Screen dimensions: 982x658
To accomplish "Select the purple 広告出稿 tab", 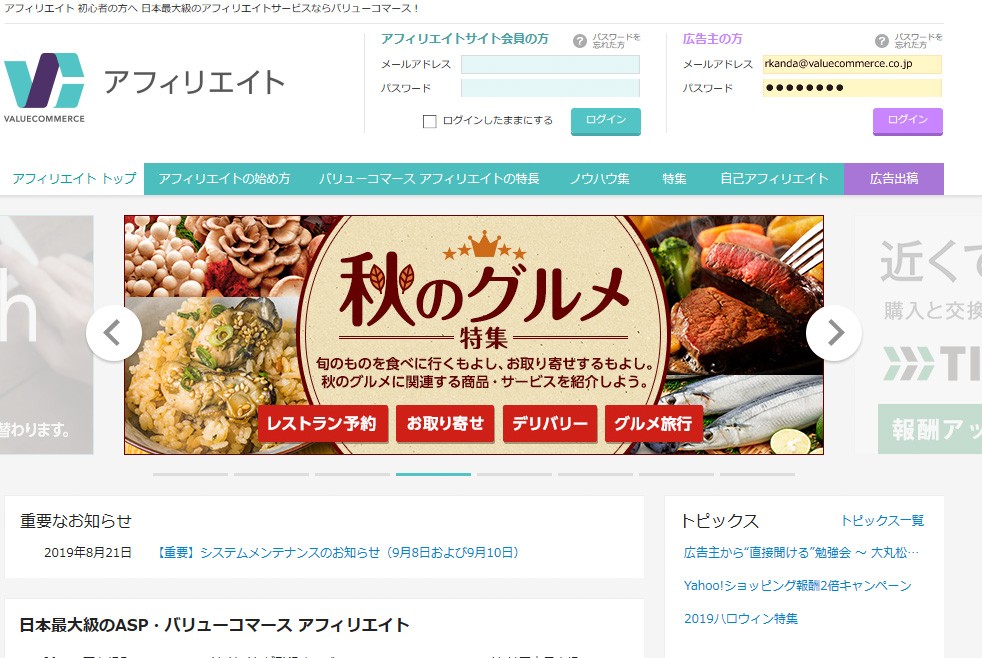I will [x=894, y=179].
